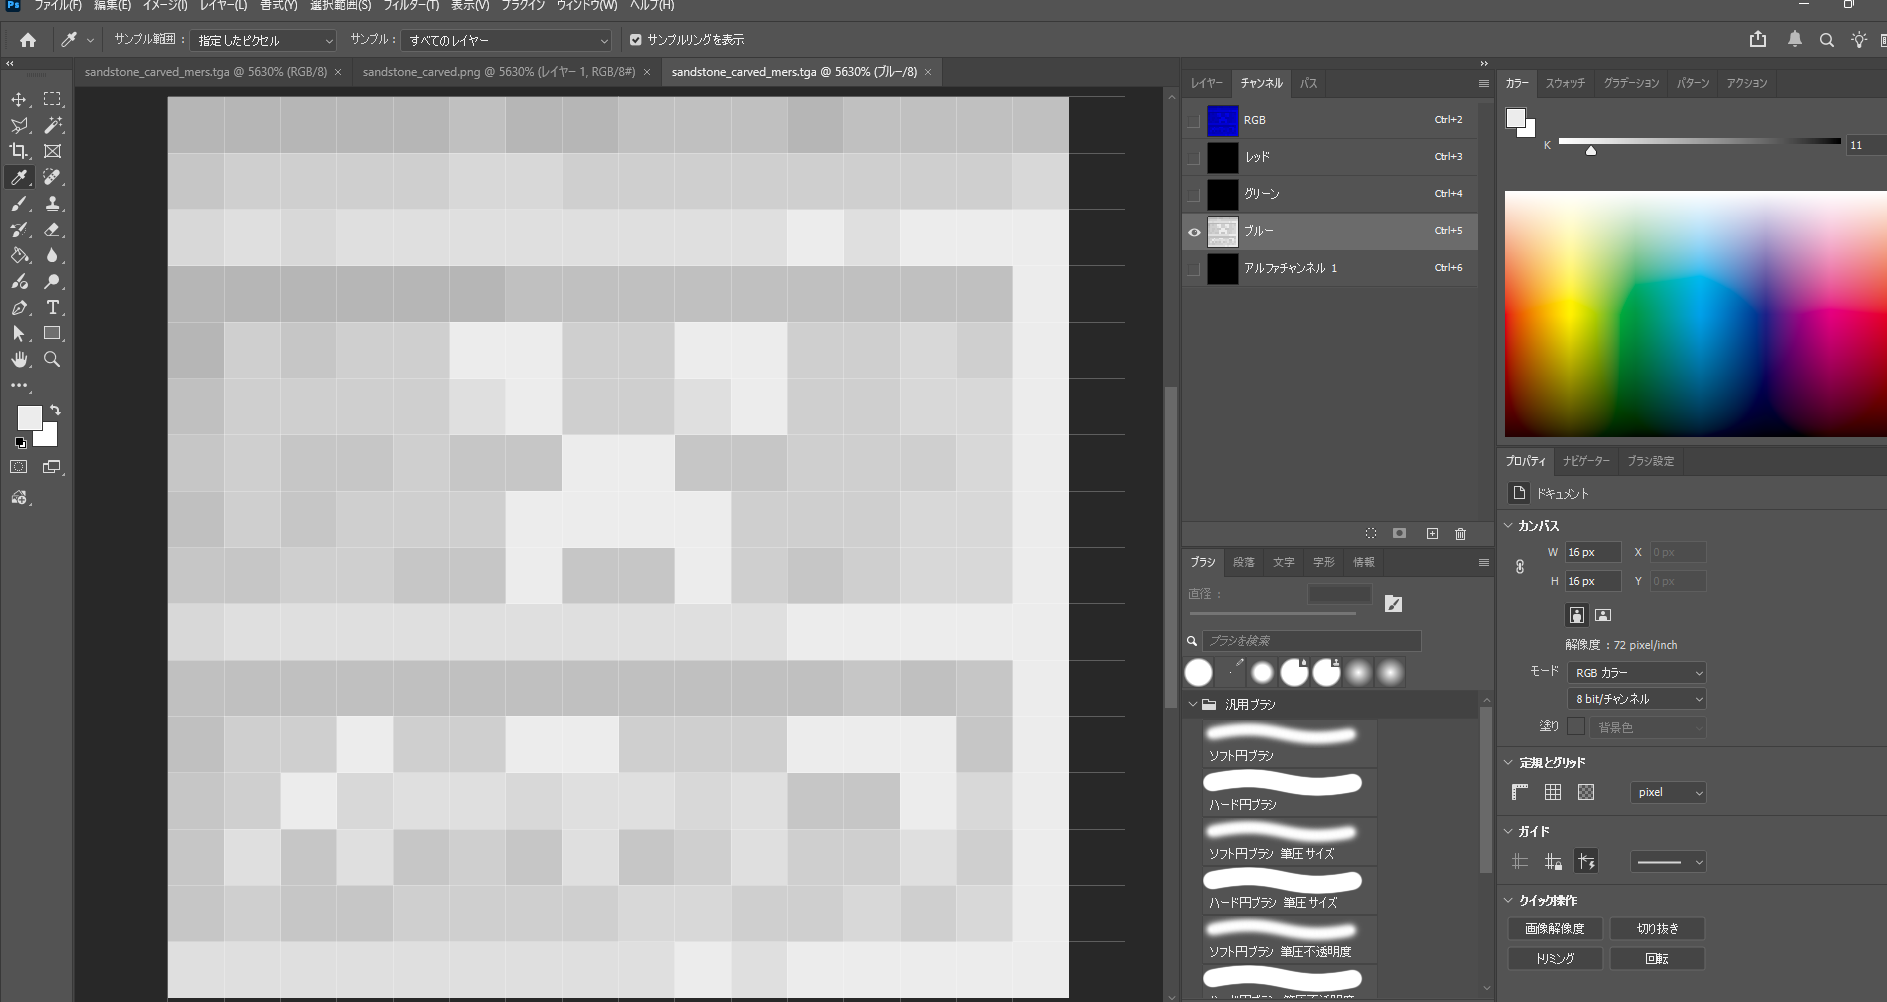Screen dimensions: 1887x1002
Task: Select the Rectangle shape tool
Action: pos(53,333)
